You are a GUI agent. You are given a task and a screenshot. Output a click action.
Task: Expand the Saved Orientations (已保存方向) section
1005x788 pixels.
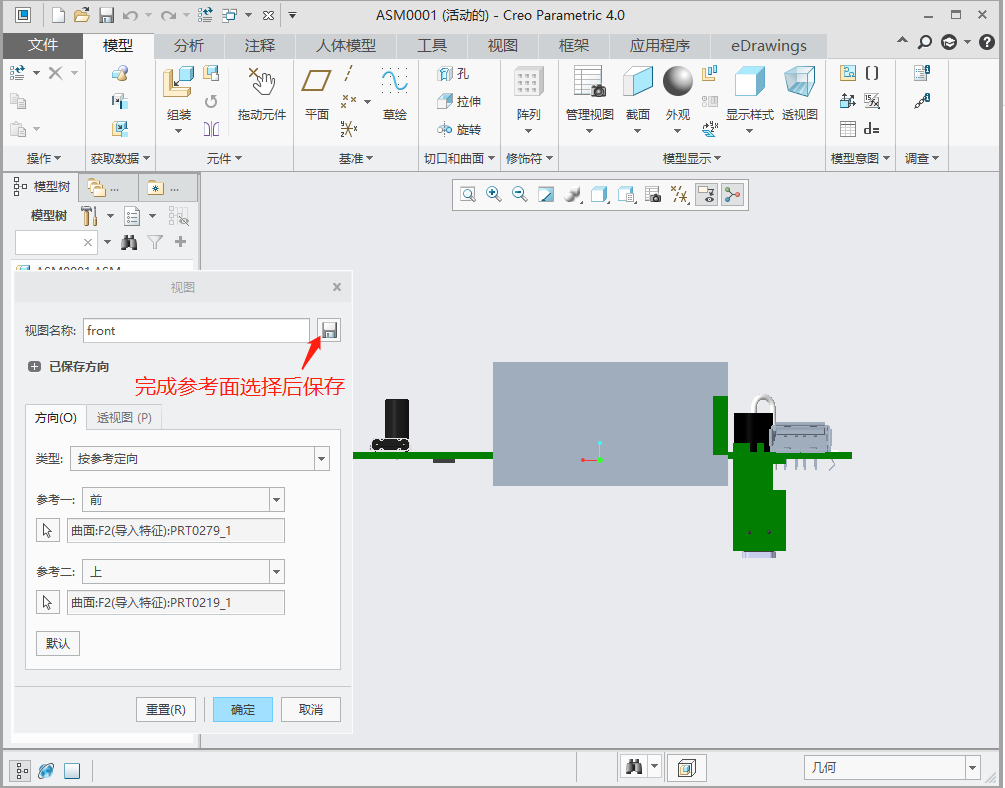pyautogui.click(x=35, y=367)
